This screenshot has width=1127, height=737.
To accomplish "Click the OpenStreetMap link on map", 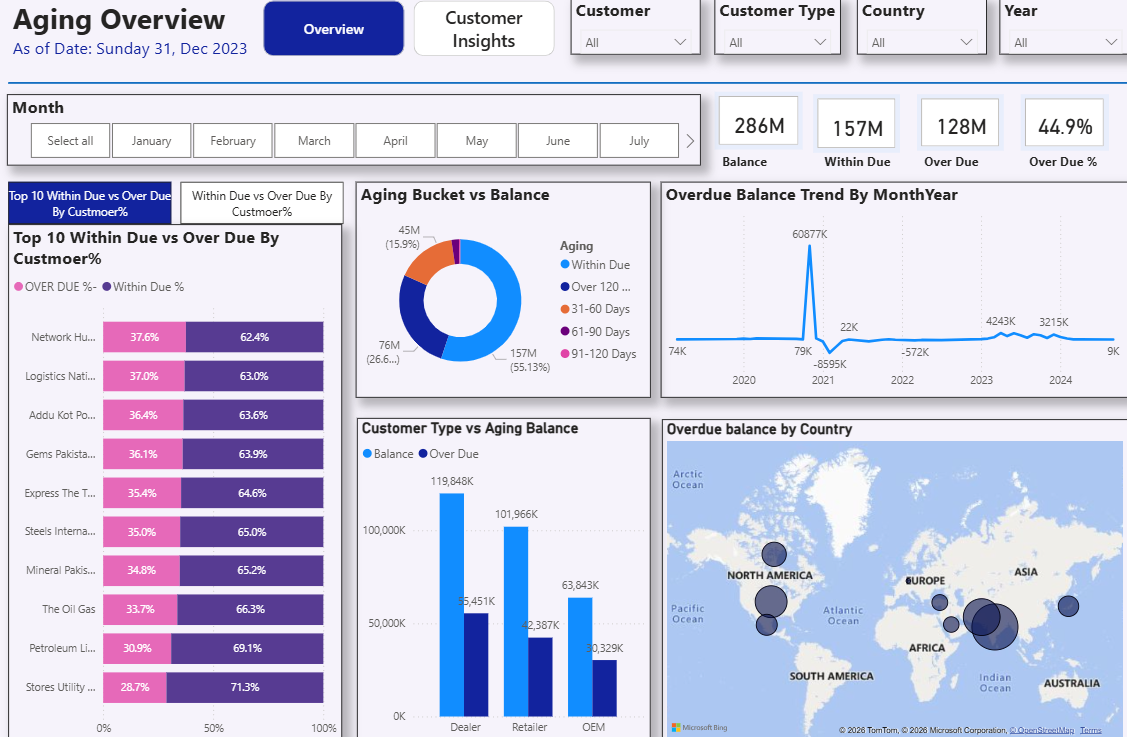I will [1041, 731].
